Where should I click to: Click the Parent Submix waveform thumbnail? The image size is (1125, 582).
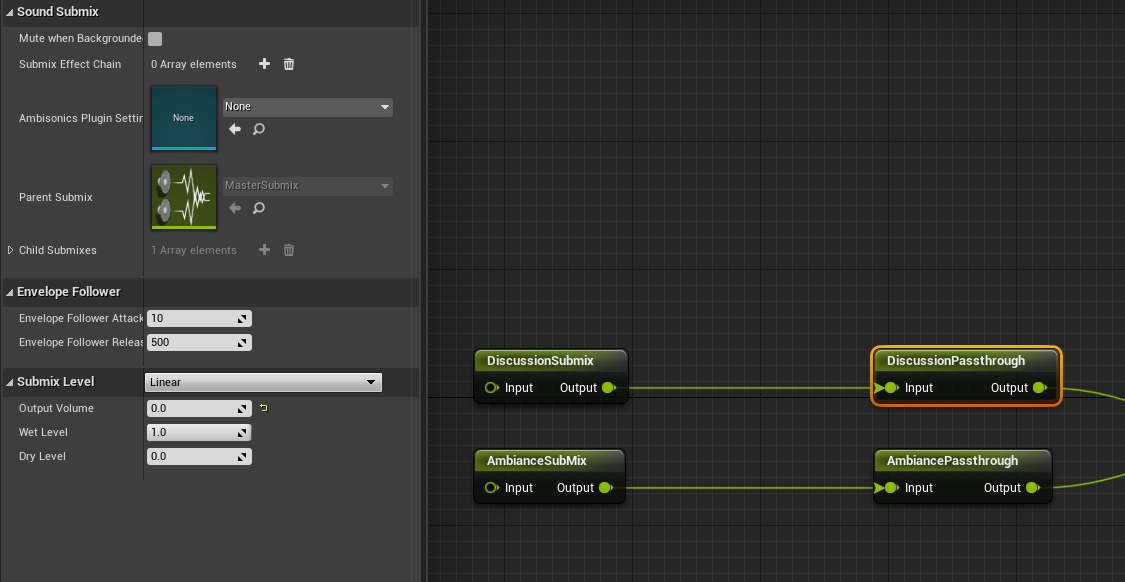pos(184,197)
